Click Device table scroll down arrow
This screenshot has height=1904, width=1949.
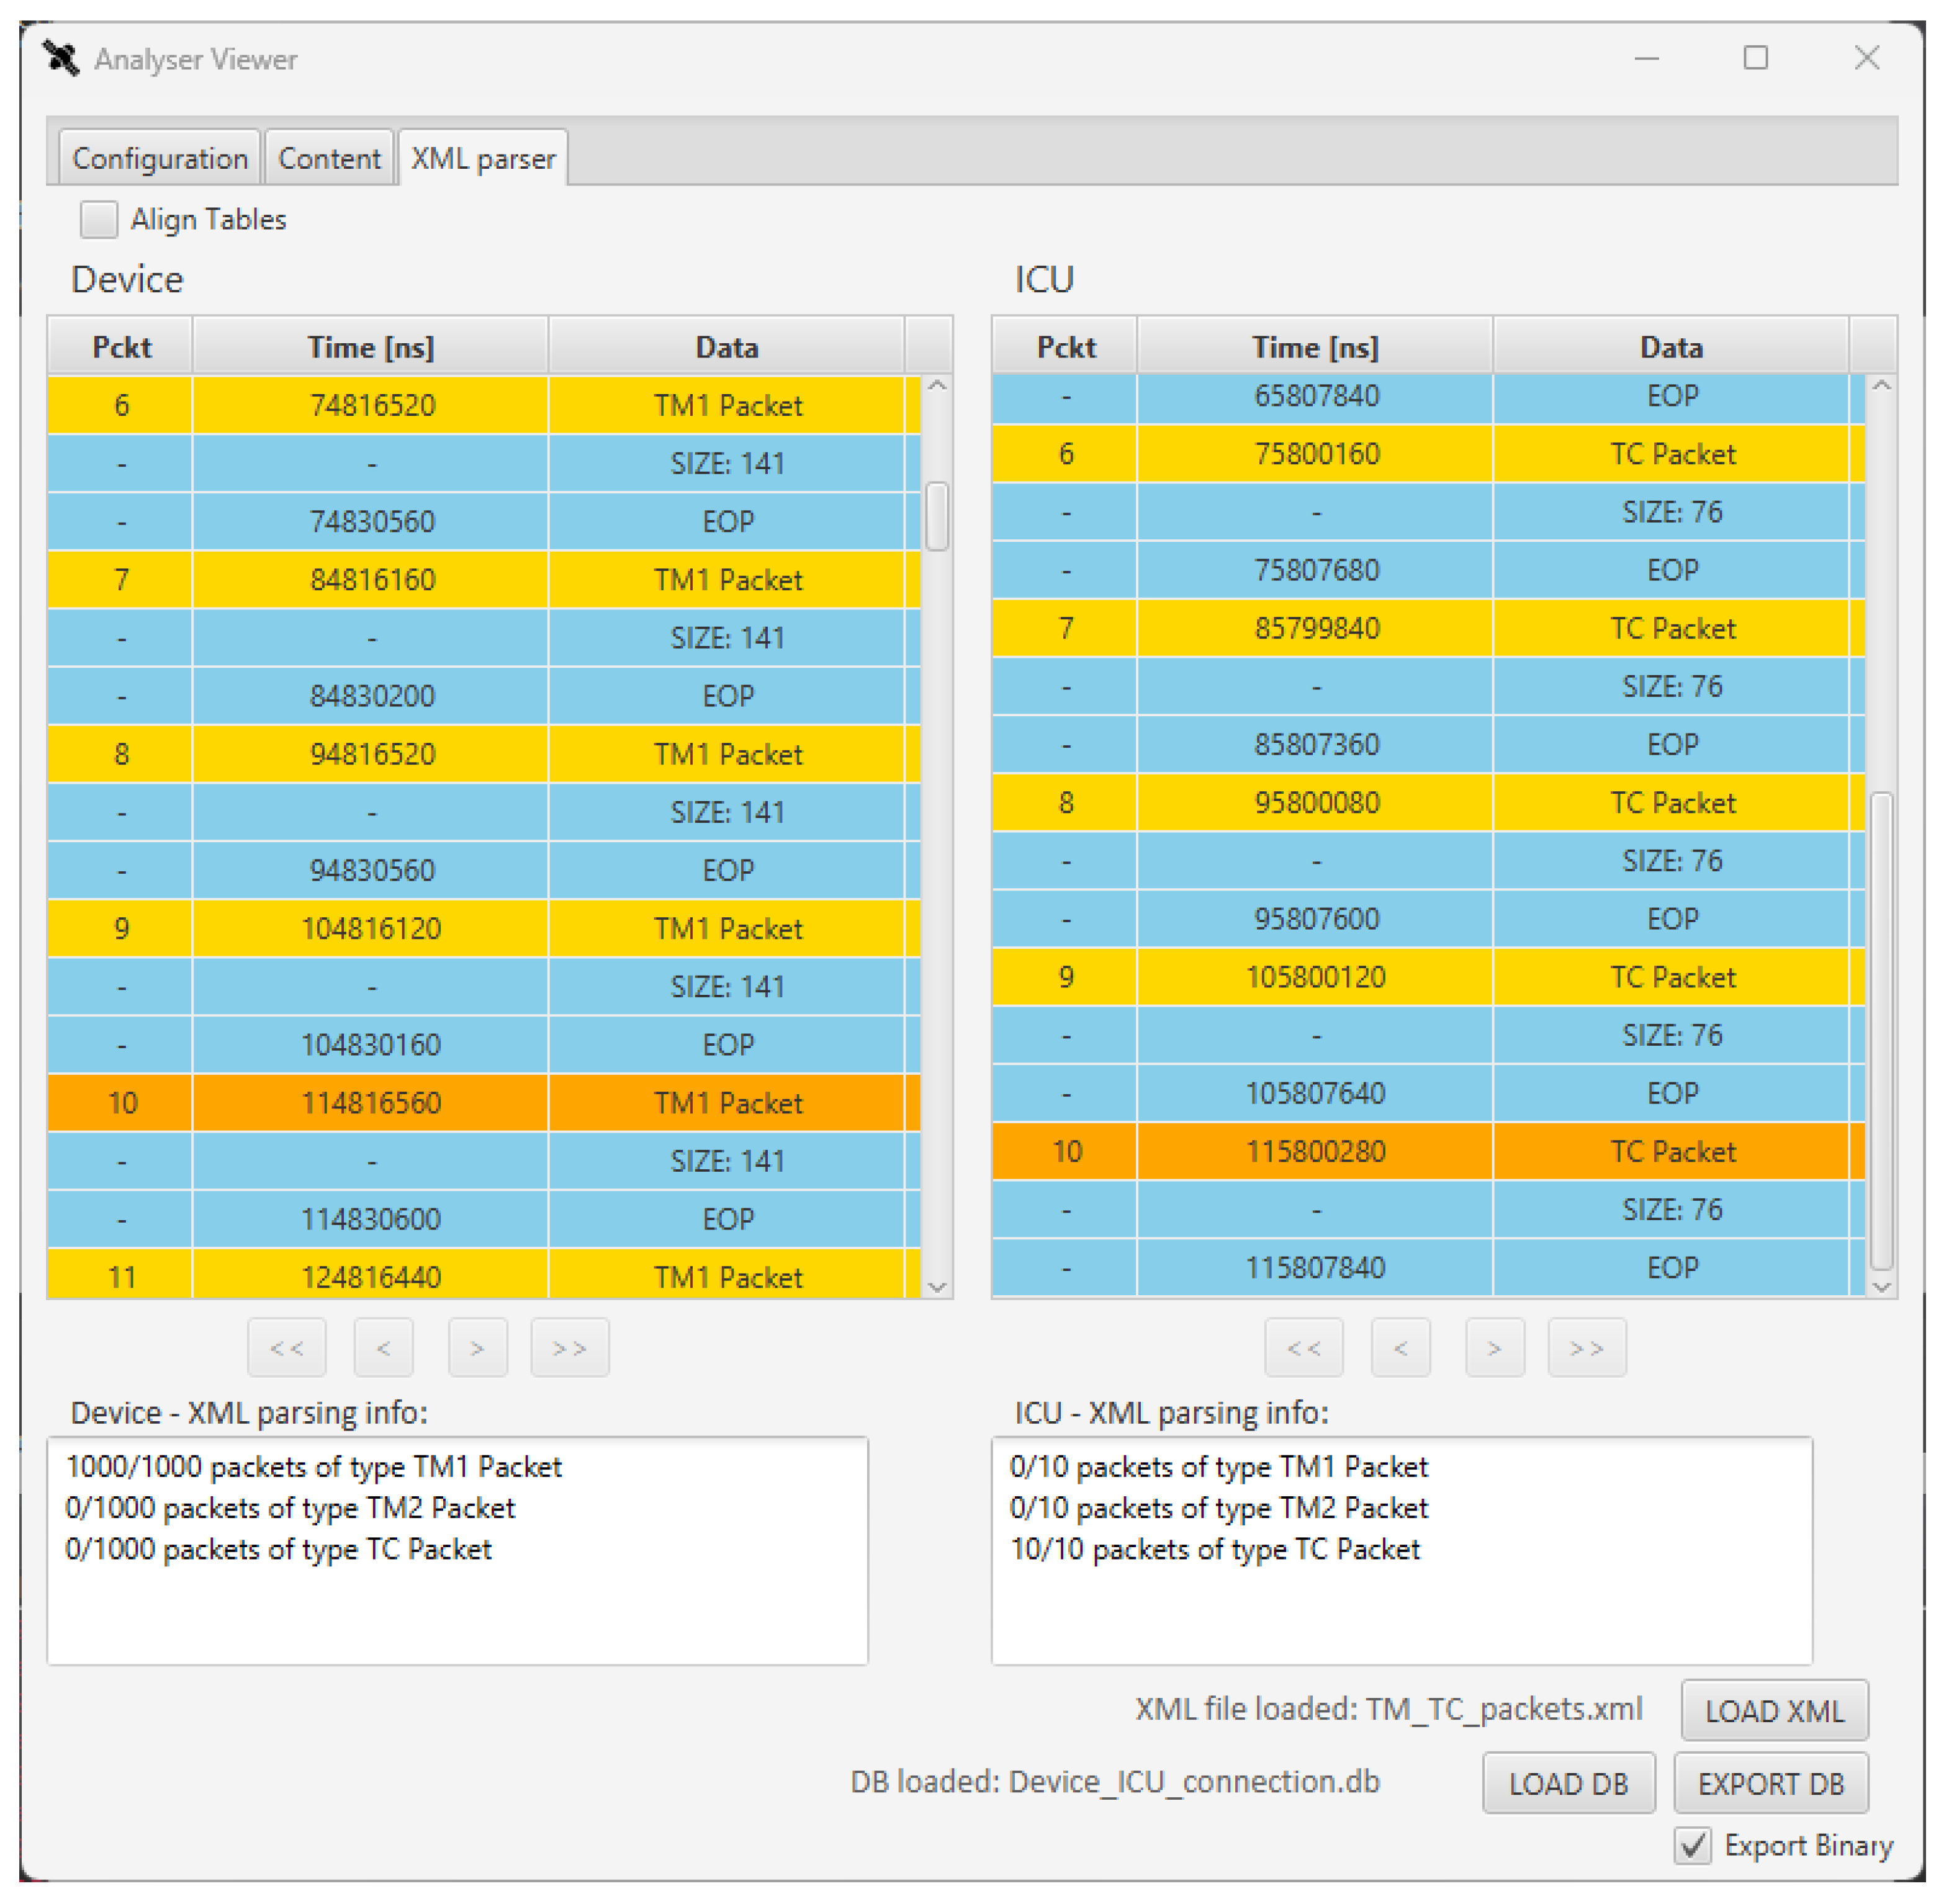pyautogui.click(x=937, y=1287)
